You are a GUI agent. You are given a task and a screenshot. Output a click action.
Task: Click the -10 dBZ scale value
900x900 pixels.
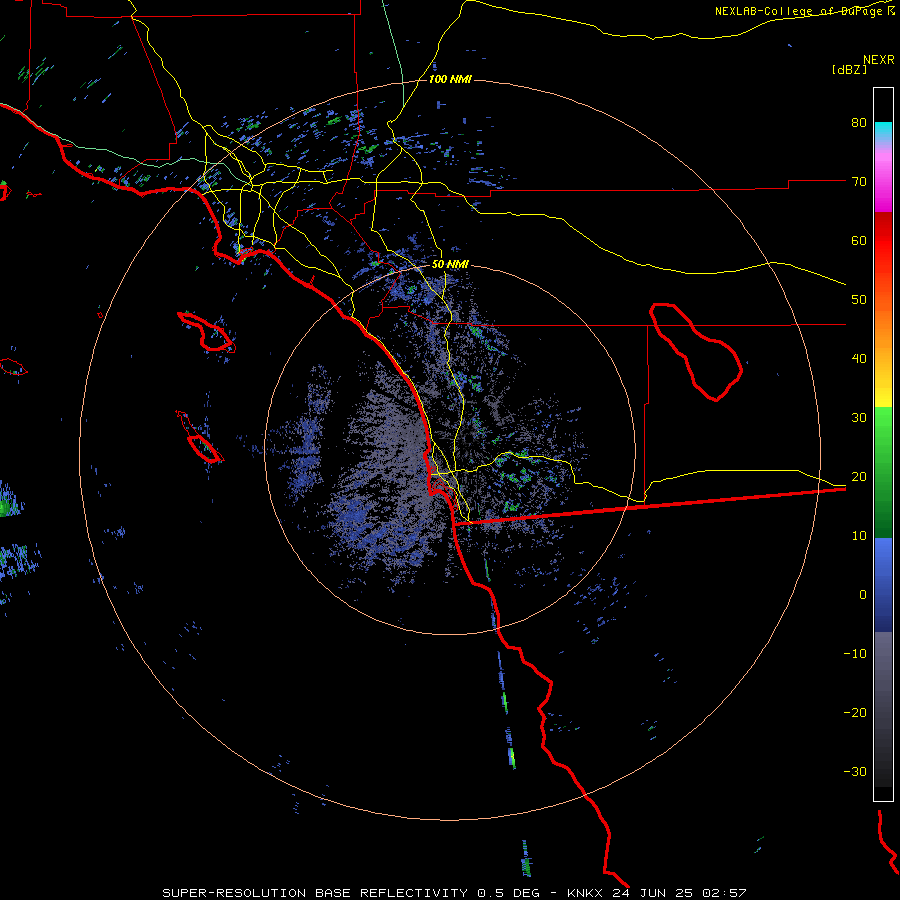(855, 654)
